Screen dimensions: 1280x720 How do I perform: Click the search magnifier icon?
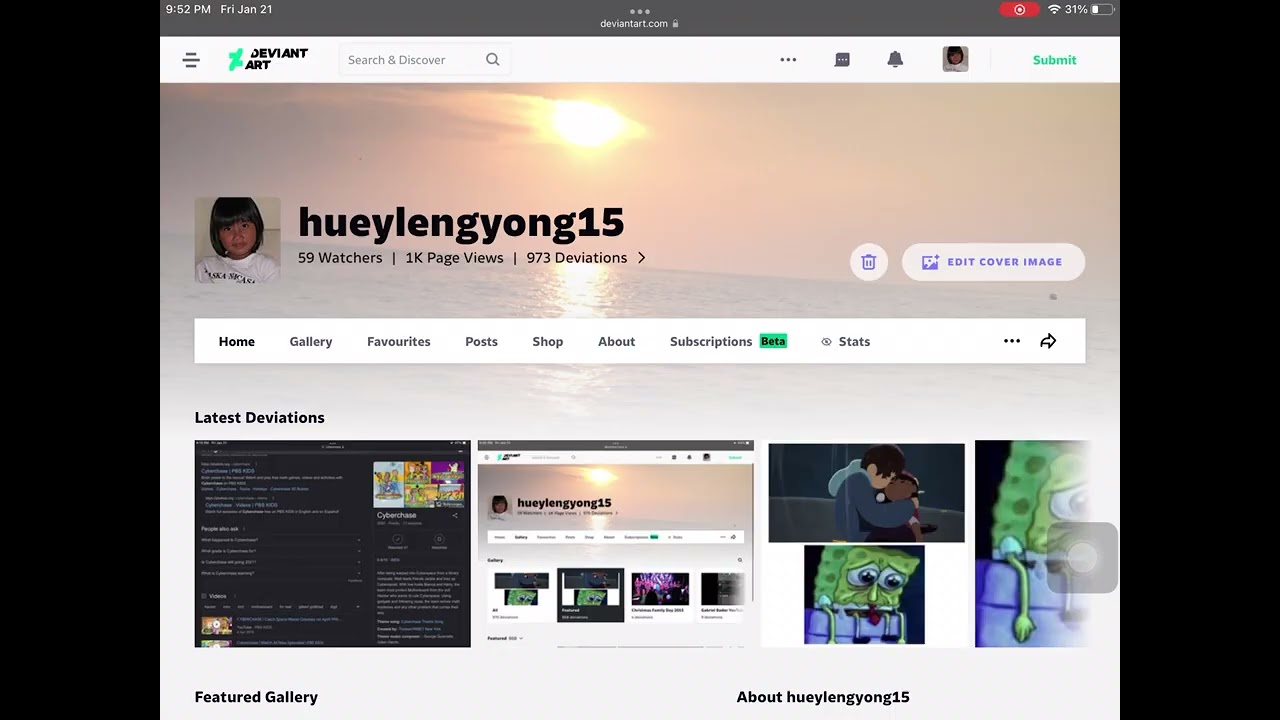click(x=492, y=60)
